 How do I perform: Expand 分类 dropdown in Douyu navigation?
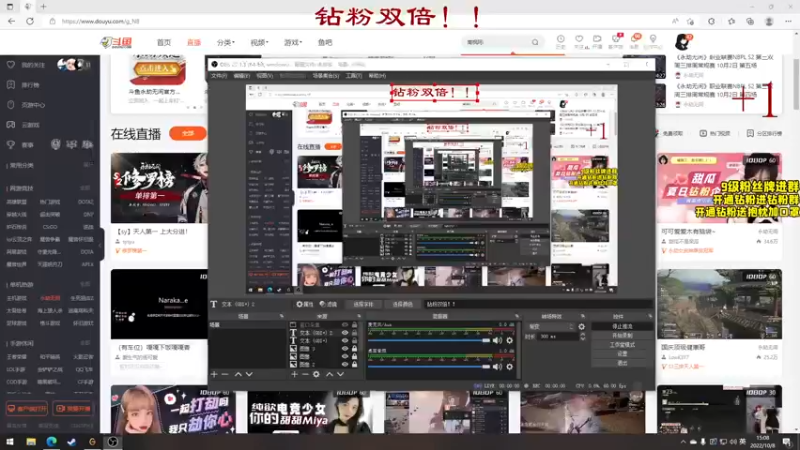(226, 42)
